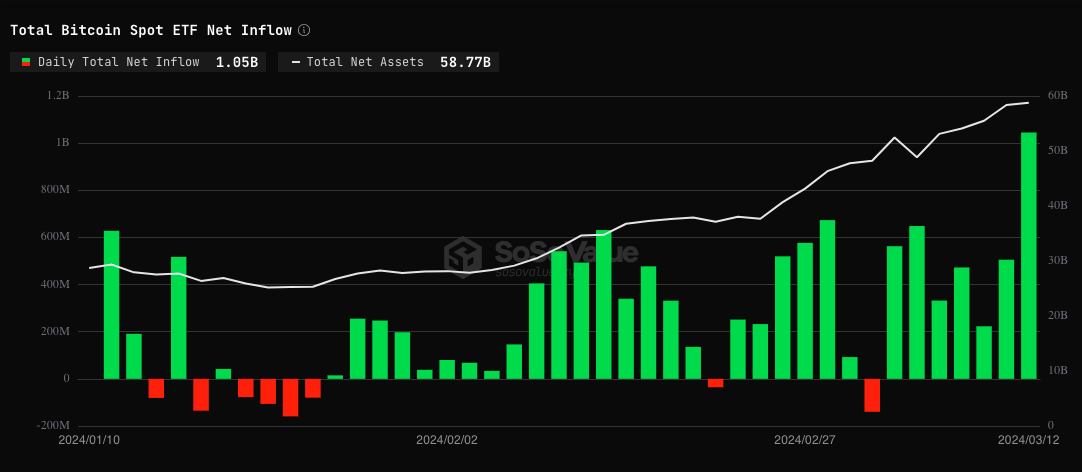
Task: Click the info icon beside the chart title
Action: pyautogui.click(x=304, y=30)
